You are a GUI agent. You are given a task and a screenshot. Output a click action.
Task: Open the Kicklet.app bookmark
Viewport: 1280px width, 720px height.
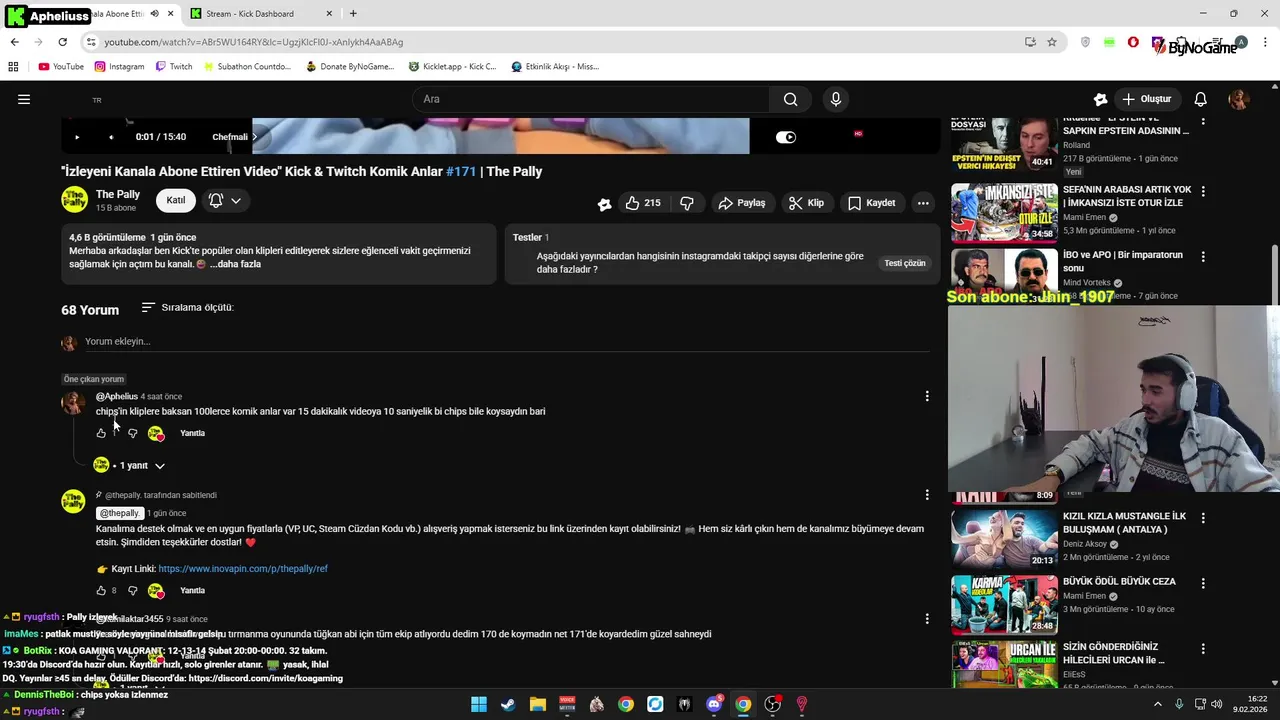point(452,67)
